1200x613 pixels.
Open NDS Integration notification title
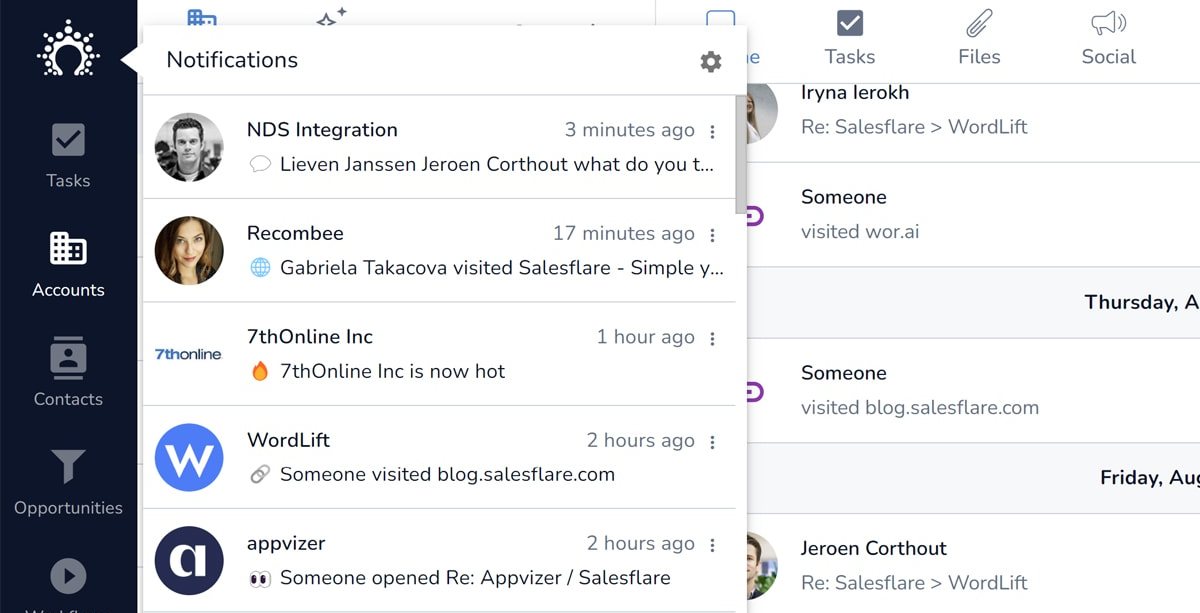pyautogui.click(x=322, y=130)
